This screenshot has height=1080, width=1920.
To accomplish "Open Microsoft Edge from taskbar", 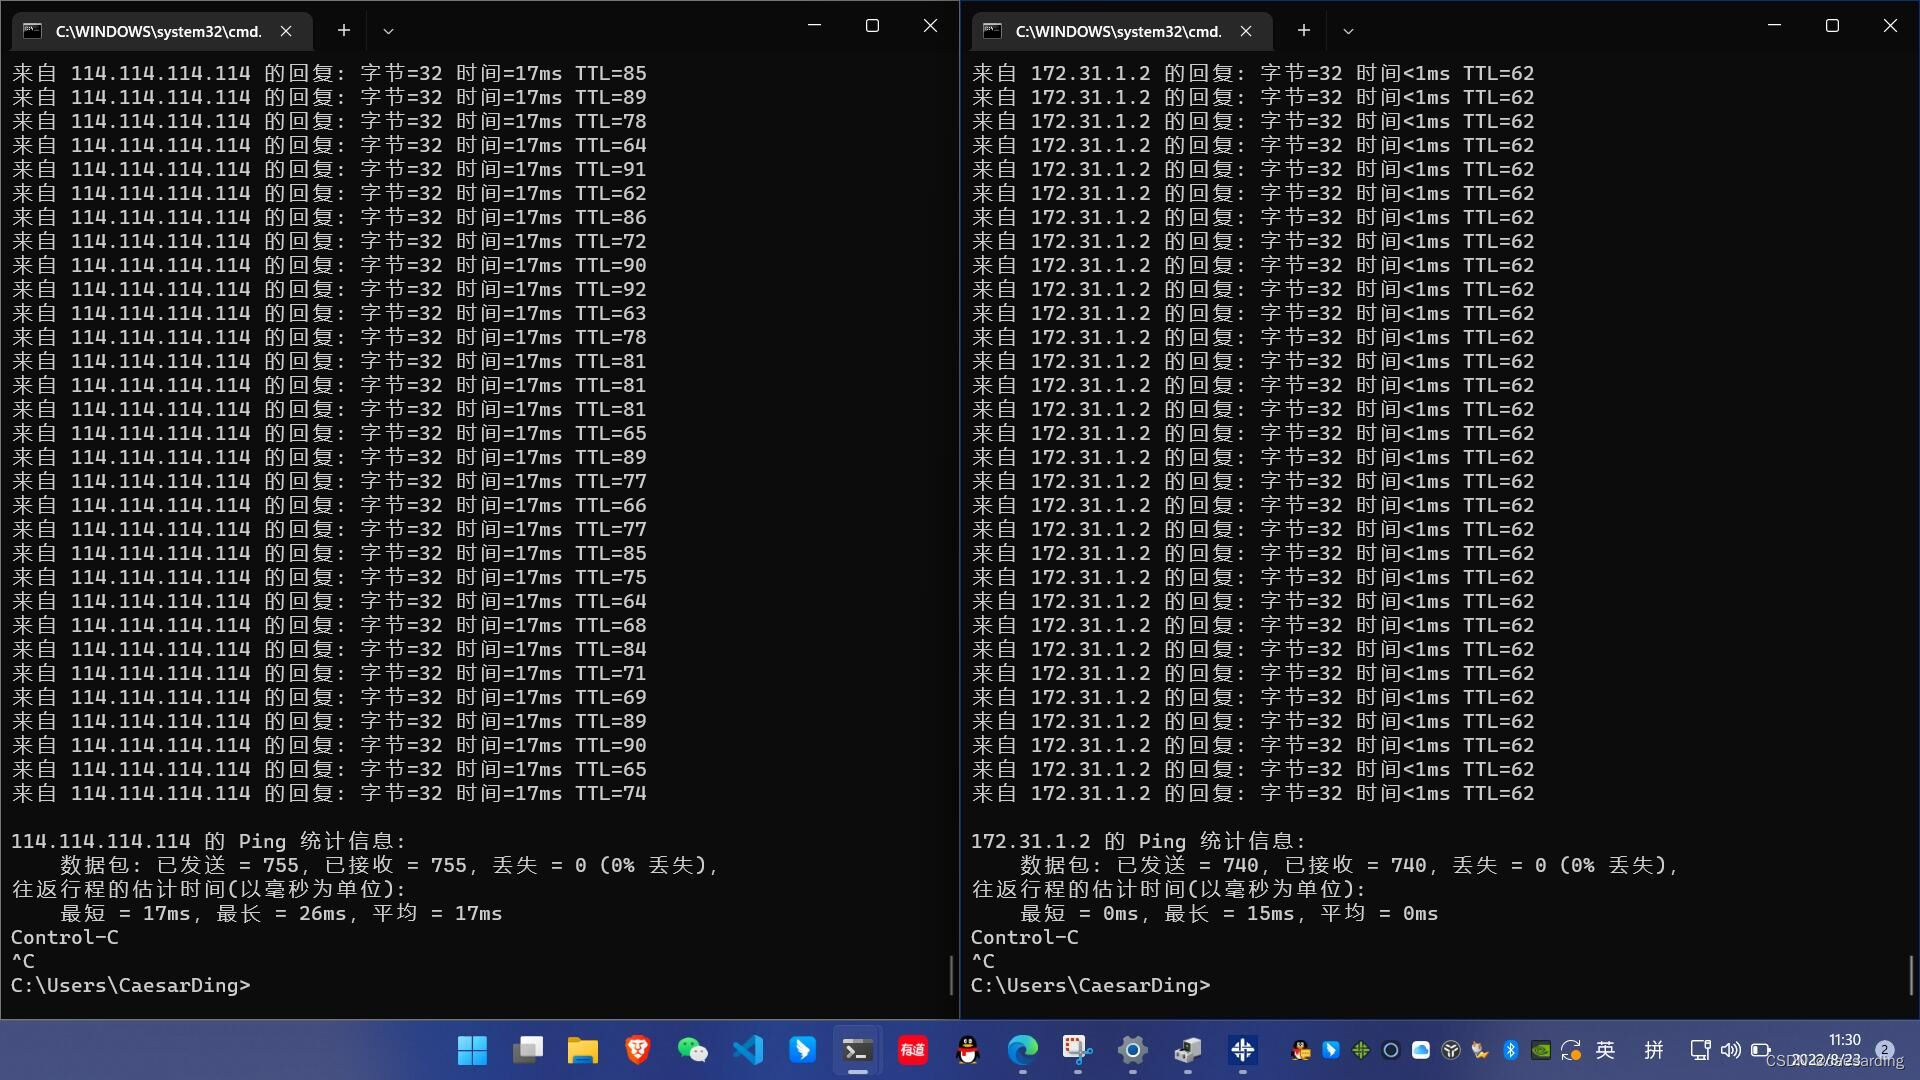I will tap(1022, 1050).
